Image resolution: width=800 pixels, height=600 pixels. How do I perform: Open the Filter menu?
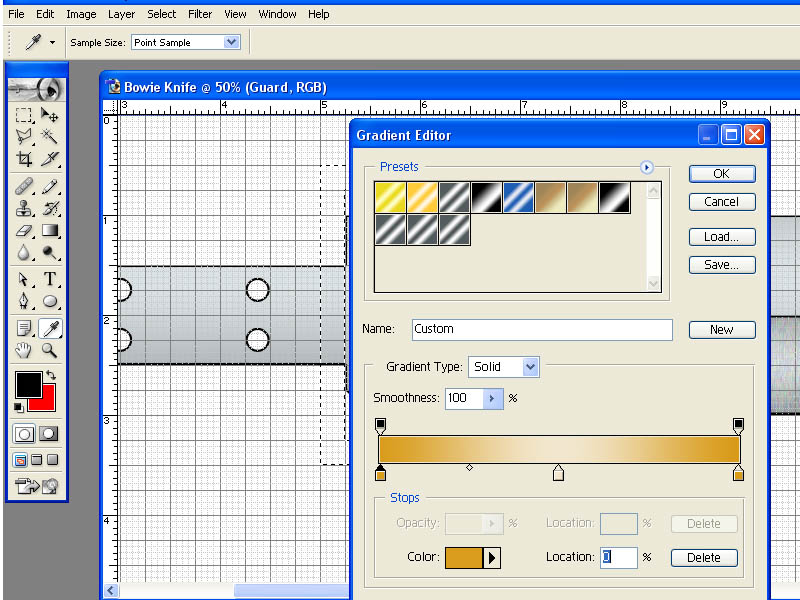coord(199,14)
